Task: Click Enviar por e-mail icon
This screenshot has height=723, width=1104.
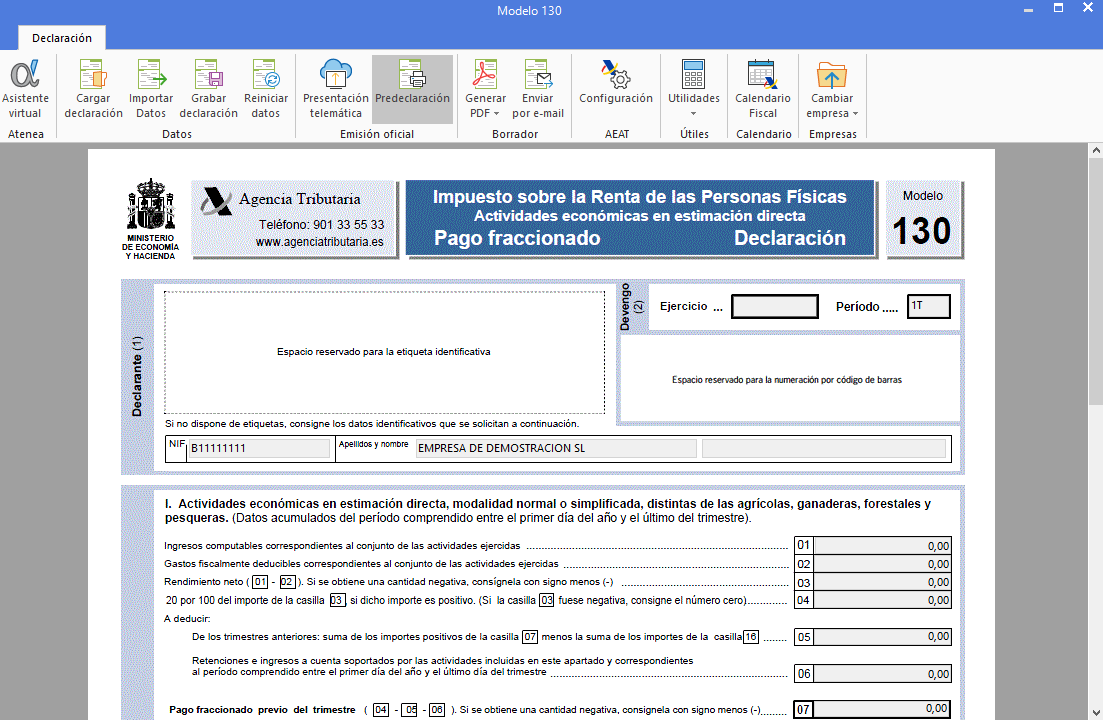Action: pos(538,73)
